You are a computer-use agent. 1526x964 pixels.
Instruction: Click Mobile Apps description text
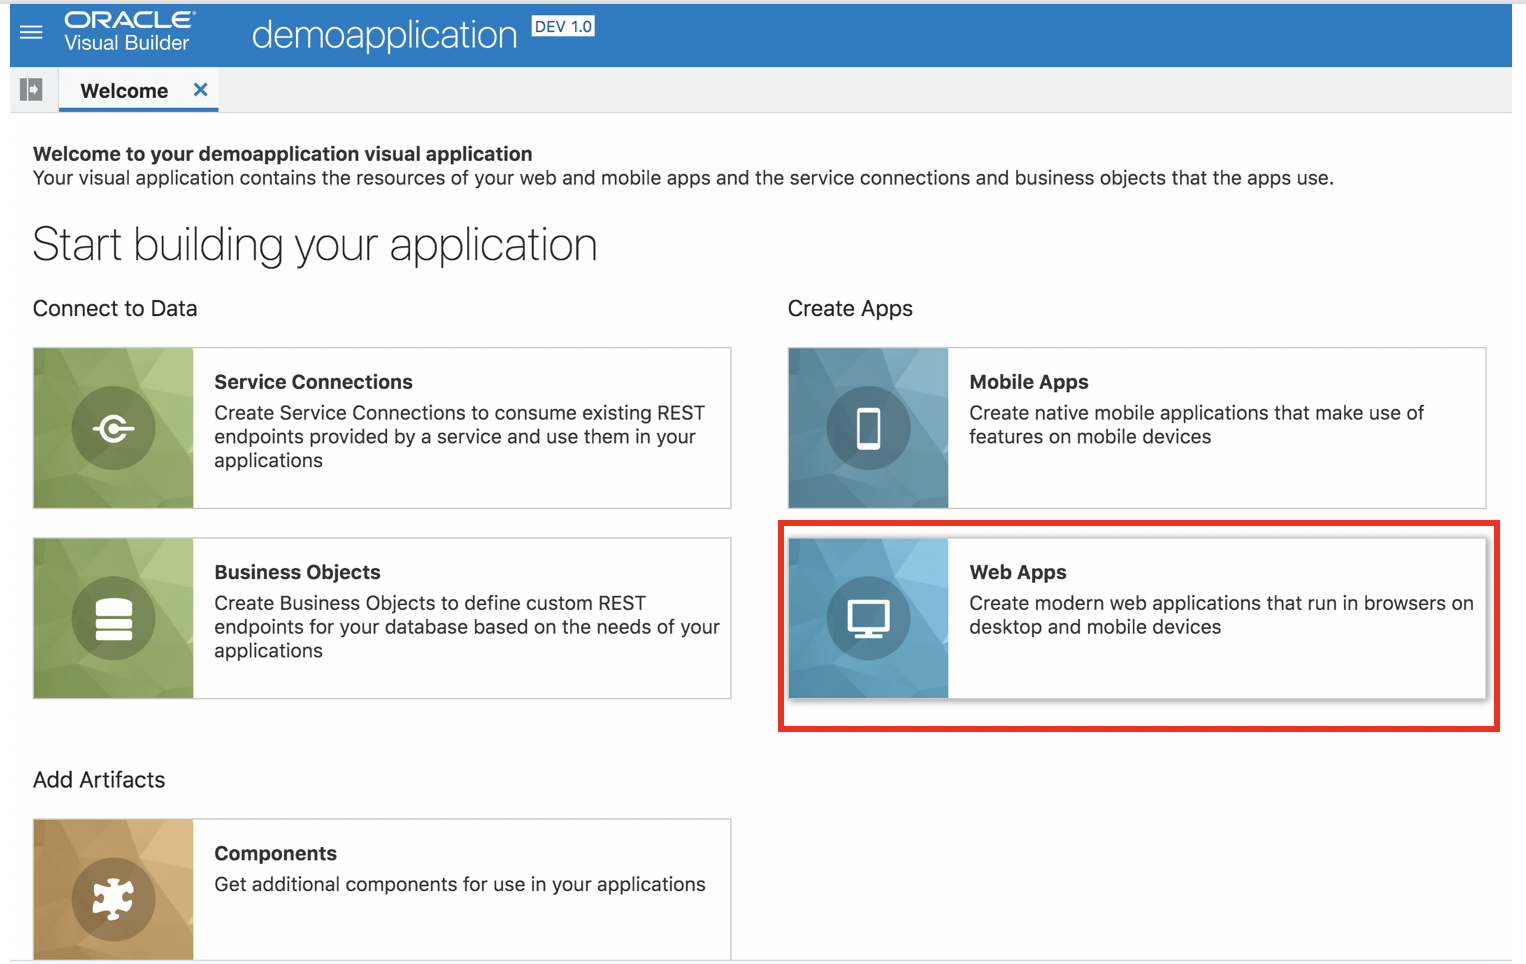(x=1196, y=425)
